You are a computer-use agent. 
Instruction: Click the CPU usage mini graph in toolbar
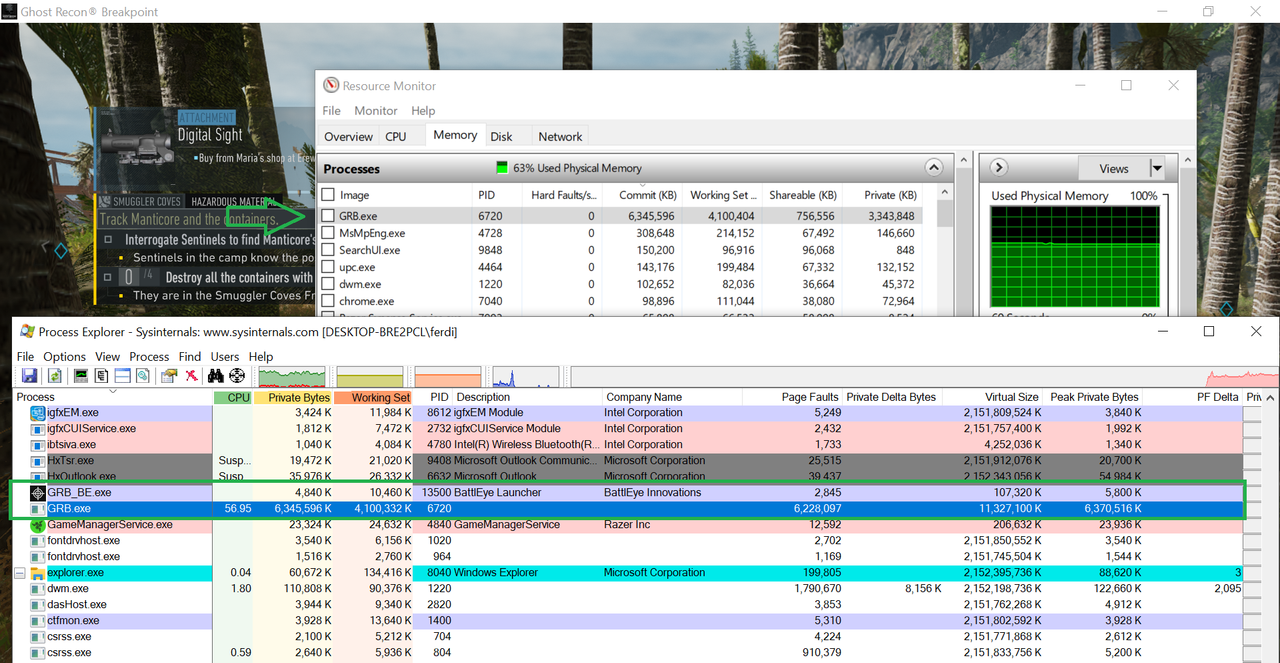click(x=292, y=377)
